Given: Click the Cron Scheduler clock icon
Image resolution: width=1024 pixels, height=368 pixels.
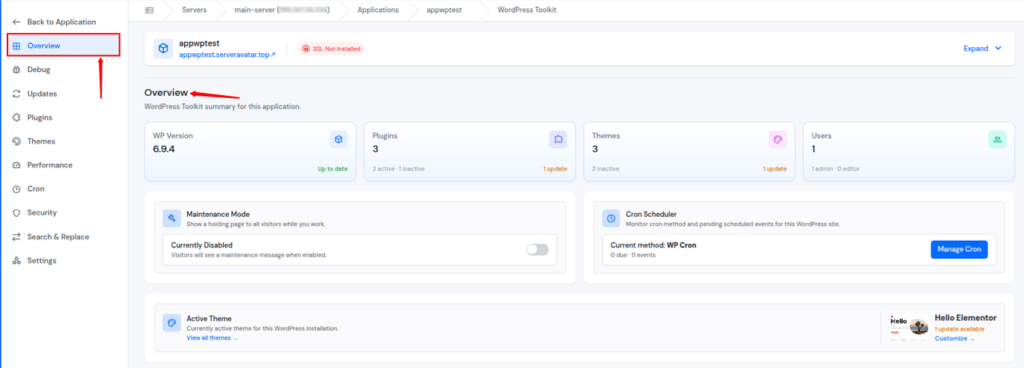Looking at the screenshot, I should [611, 219].
